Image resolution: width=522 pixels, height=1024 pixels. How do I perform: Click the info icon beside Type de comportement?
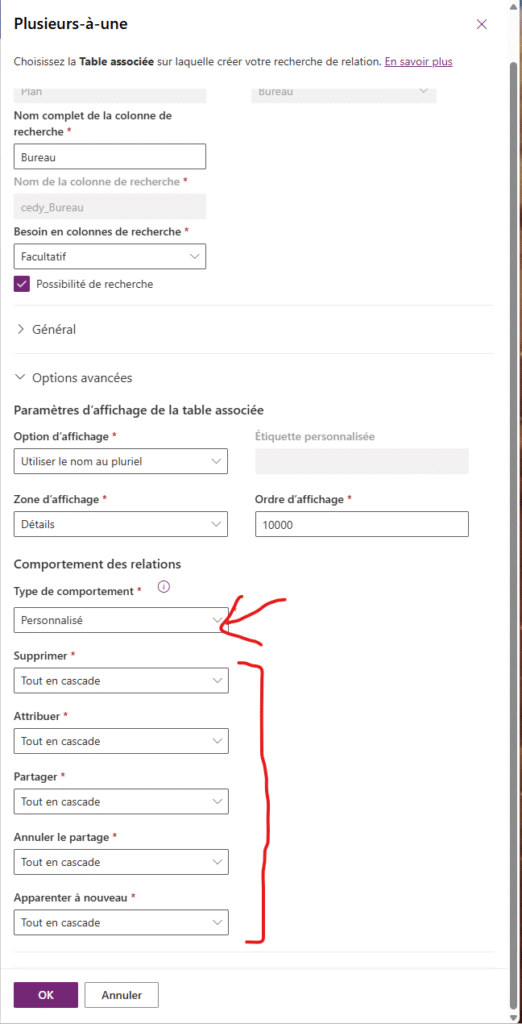(164, 587)
